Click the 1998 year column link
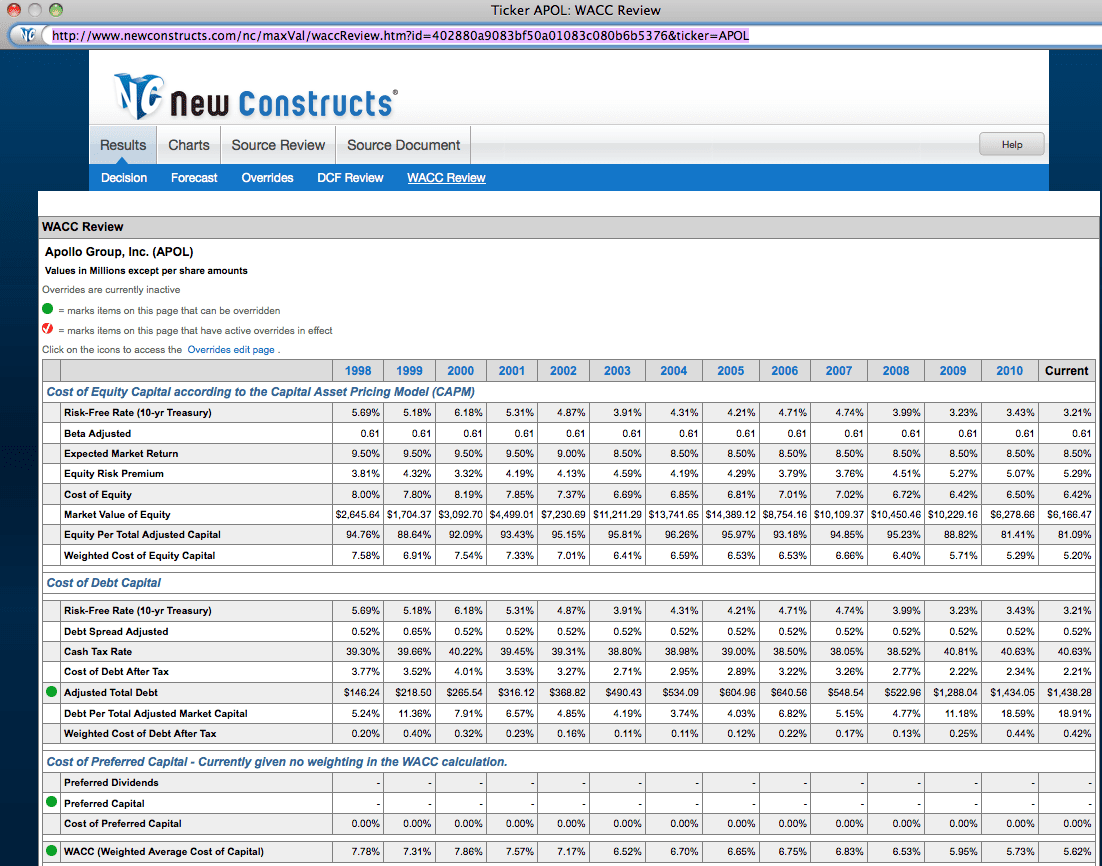The width and height of the screenshot is (1102, 866). [358, 370]
